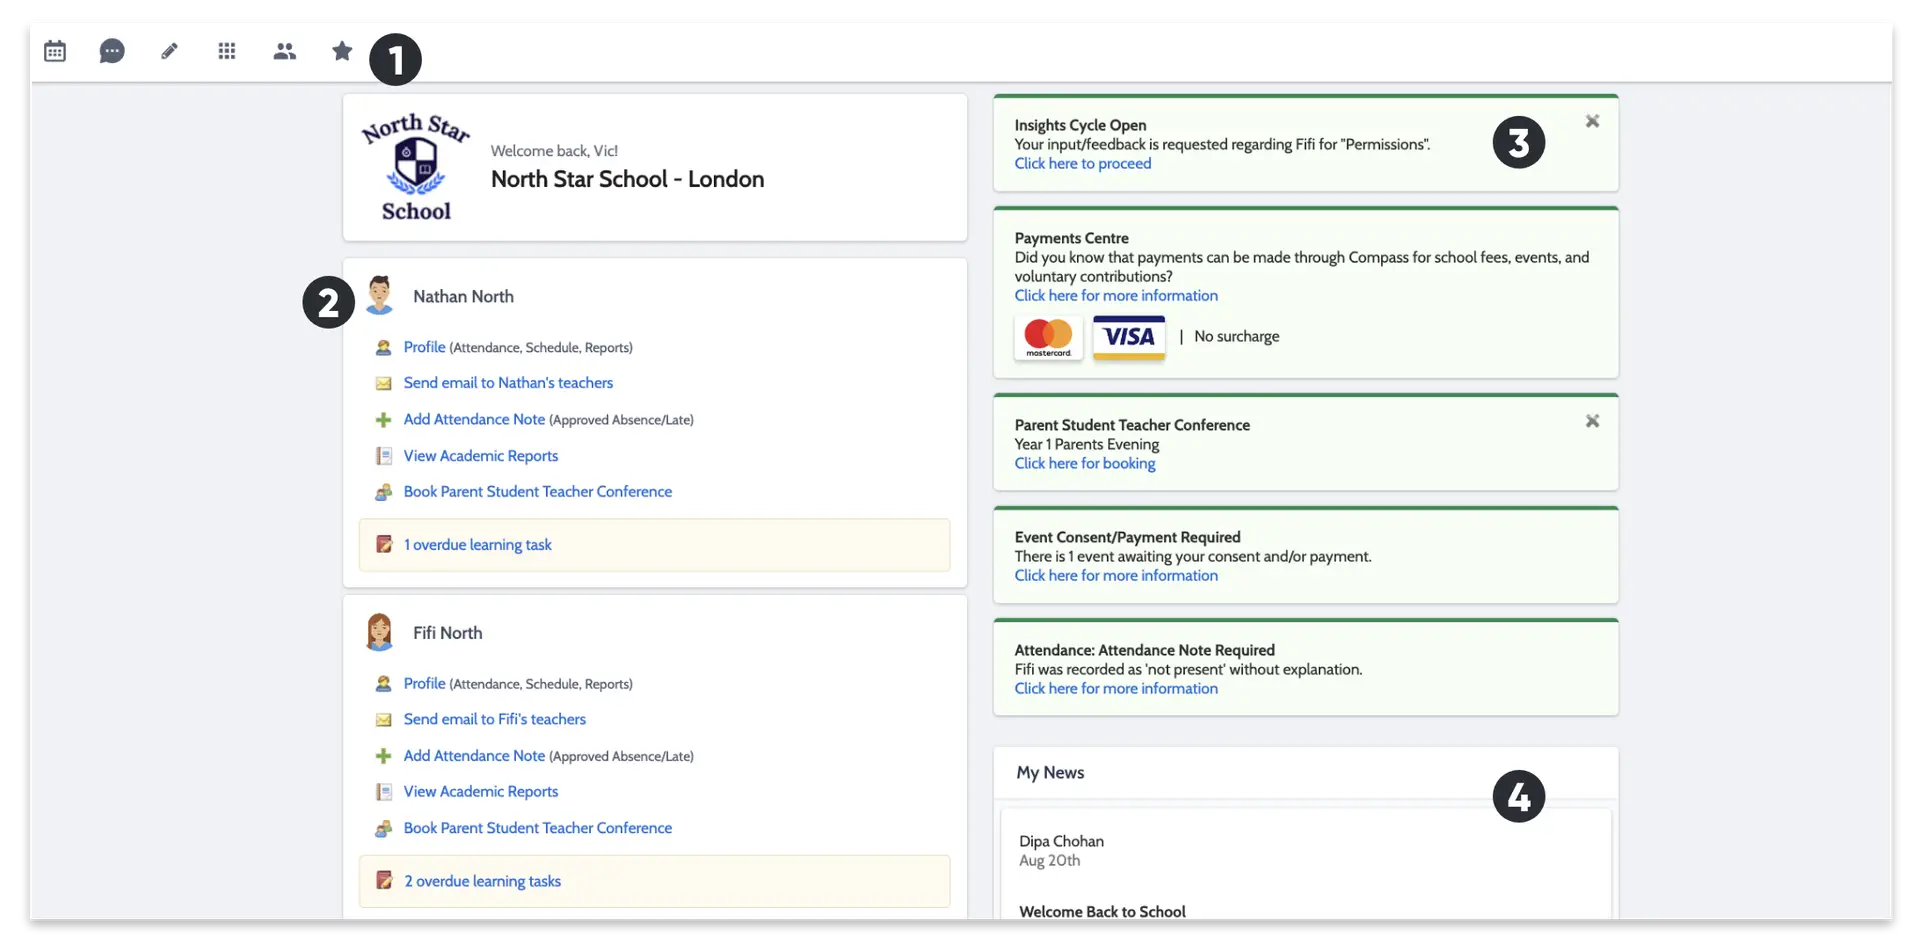Open the chat bubble messages icon
1920x942 pixels.
(112, 51)
